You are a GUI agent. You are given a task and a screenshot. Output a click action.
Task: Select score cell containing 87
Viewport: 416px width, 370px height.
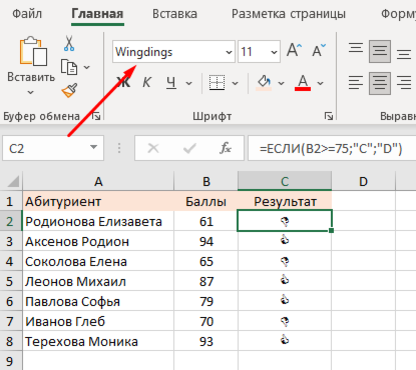(206, 281)
